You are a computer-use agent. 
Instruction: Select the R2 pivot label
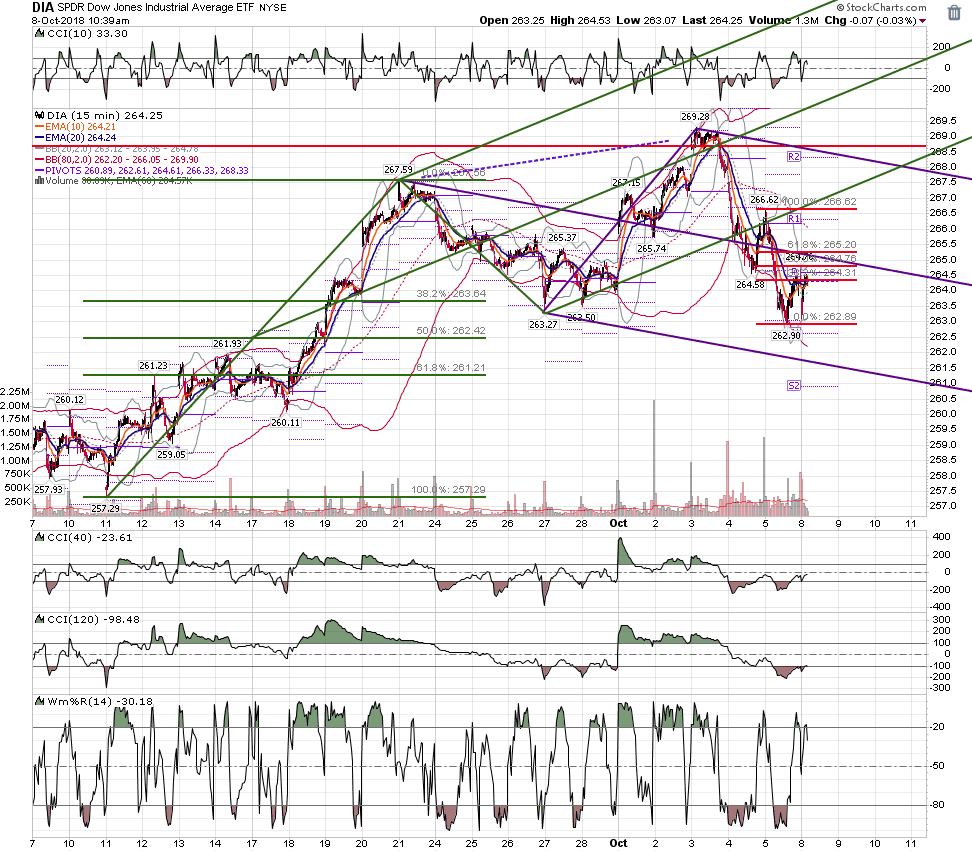[794, 157]
